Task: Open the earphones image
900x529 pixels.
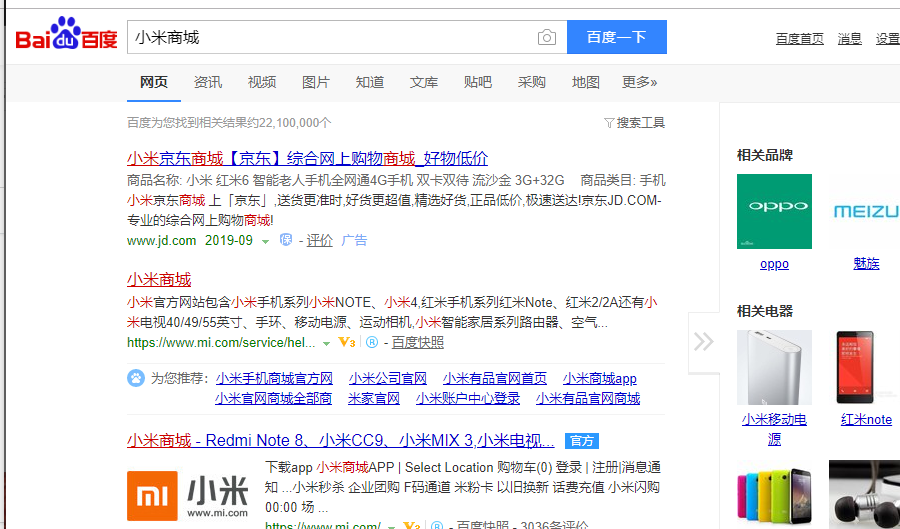Action: coord(864,495)
